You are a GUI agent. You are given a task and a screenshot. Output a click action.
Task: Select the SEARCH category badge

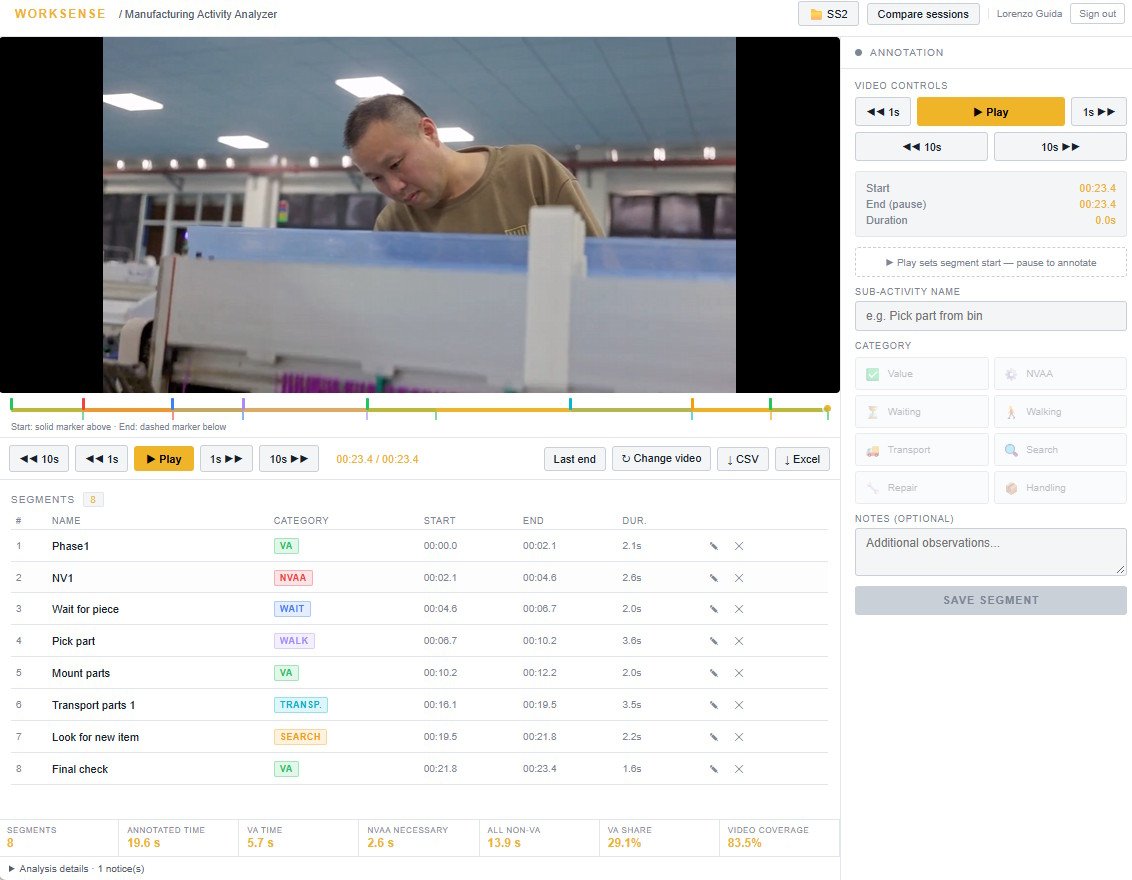pyautogui.click(x=300, y=736)
